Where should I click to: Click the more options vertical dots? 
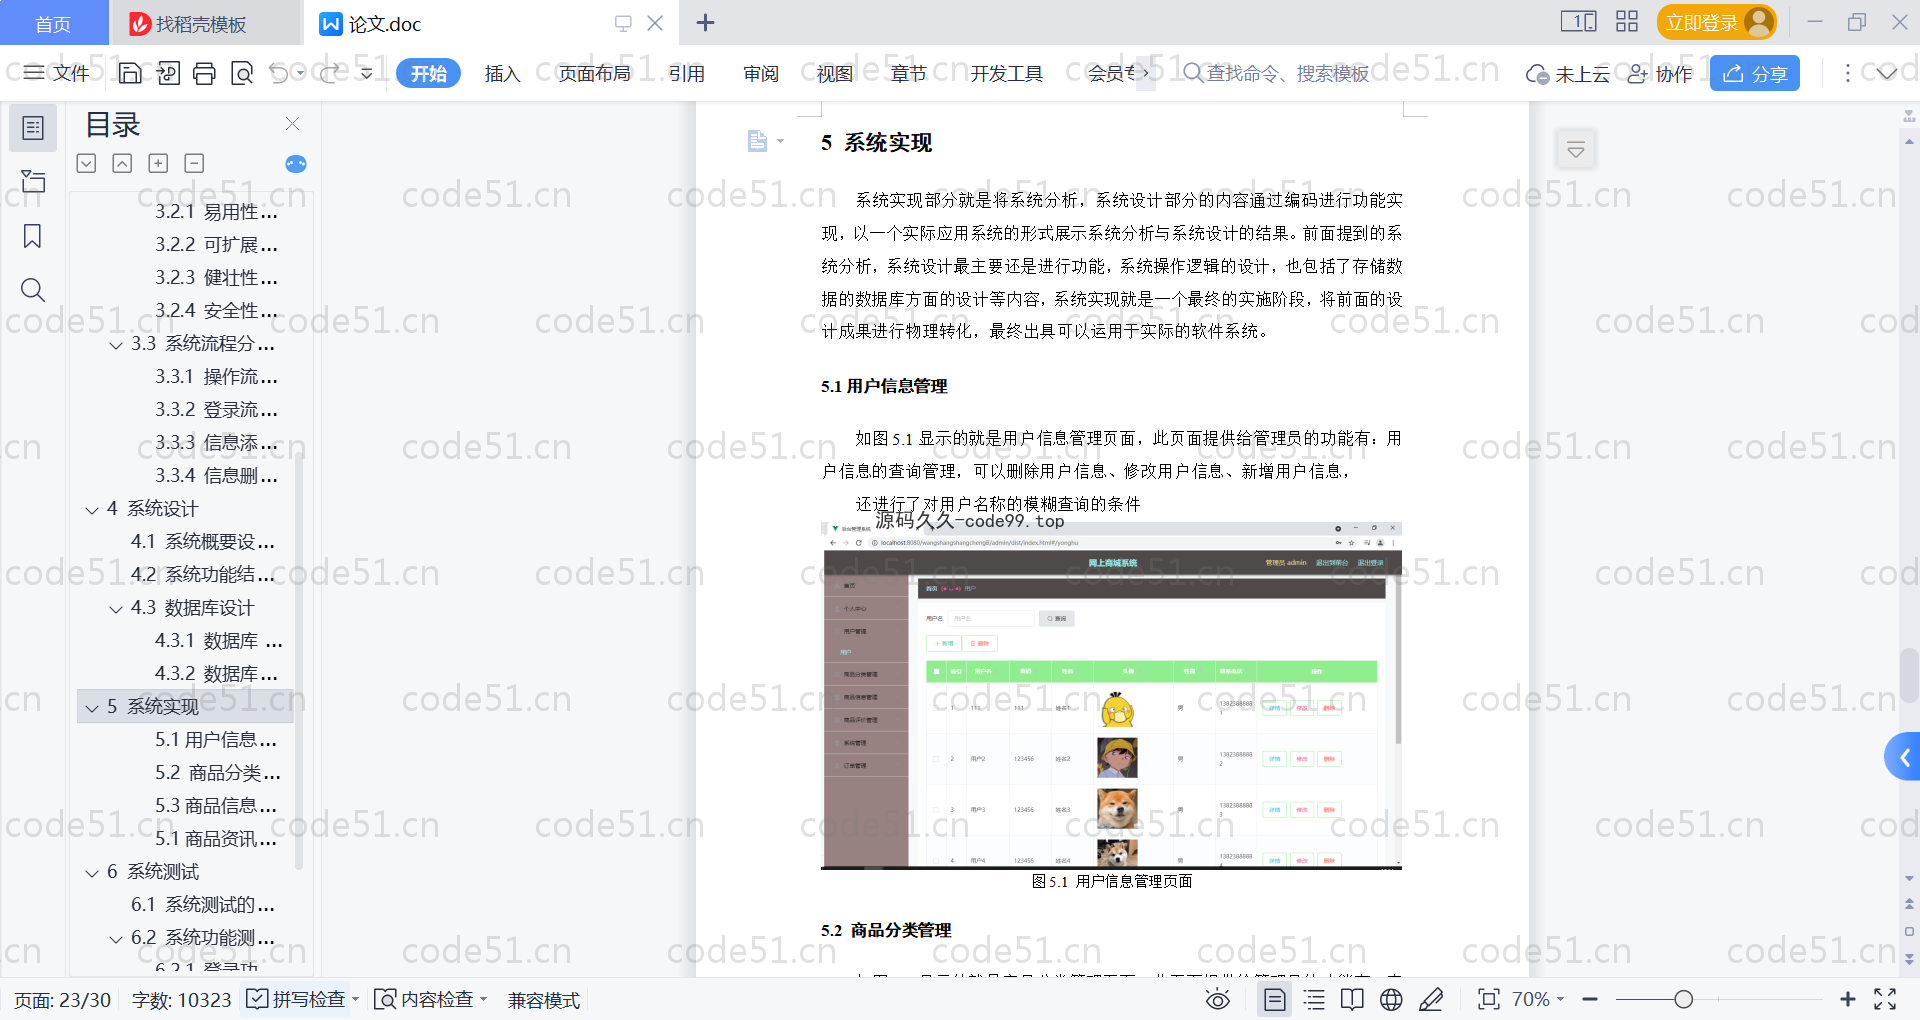coord(1847,73)
